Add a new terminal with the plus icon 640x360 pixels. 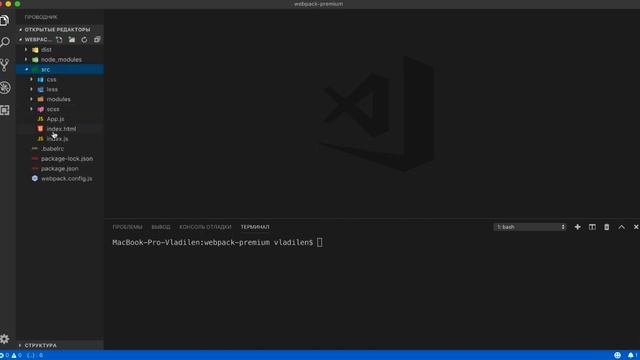pyautogui.click(x=578, y=227)
